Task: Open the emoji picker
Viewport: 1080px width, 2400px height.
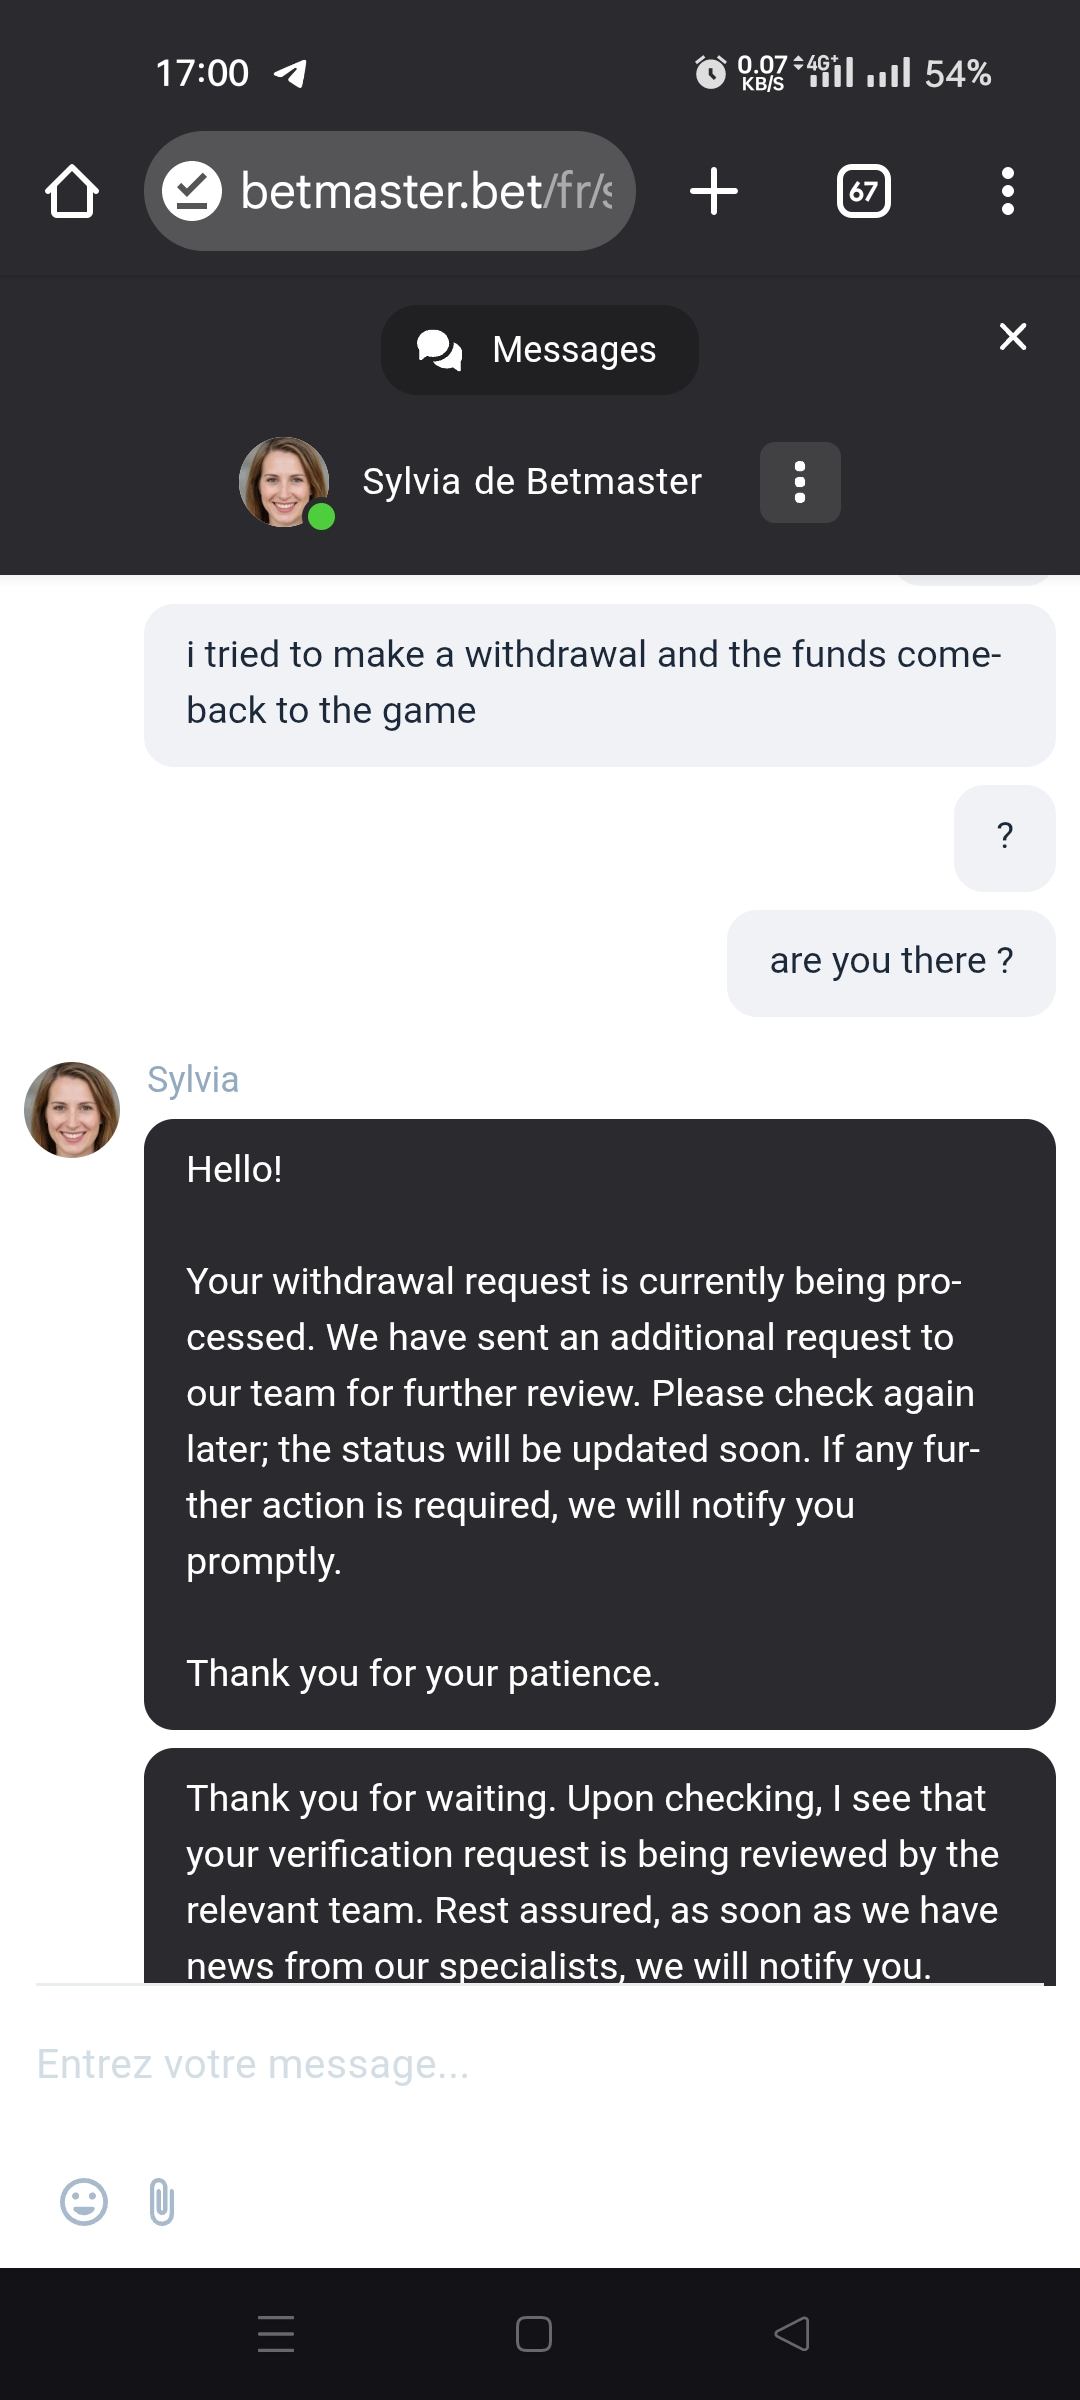Action: click(84, 2202)
